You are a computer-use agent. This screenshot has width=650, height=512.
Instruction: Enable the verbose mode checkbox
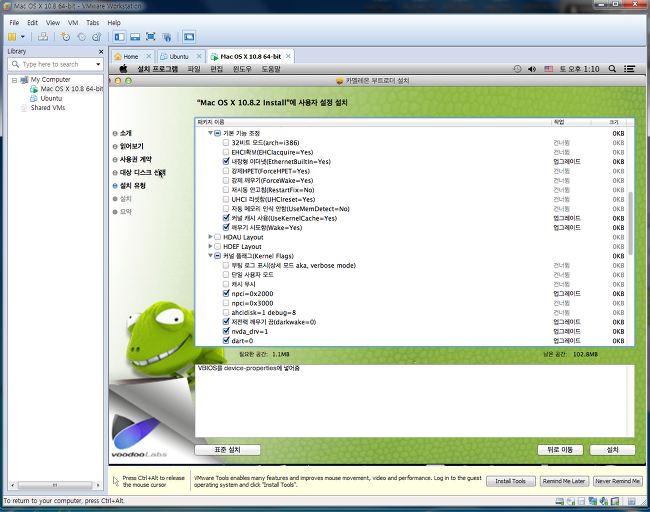coord(226,265)
